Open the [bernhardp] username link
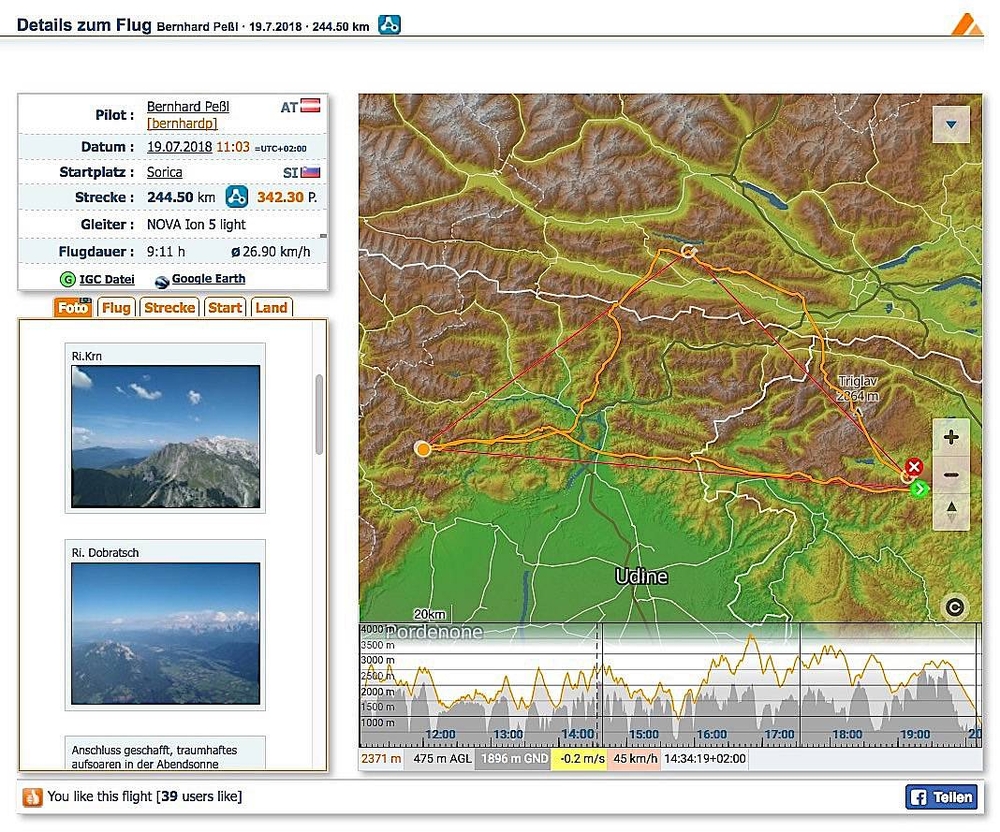1000x832 pixels. 182,123
